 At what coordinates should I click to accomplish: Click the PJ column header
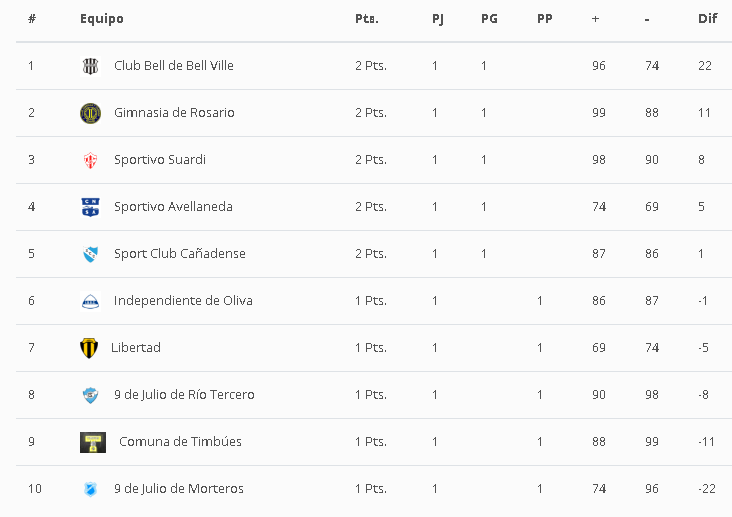[x=438, y=19]
